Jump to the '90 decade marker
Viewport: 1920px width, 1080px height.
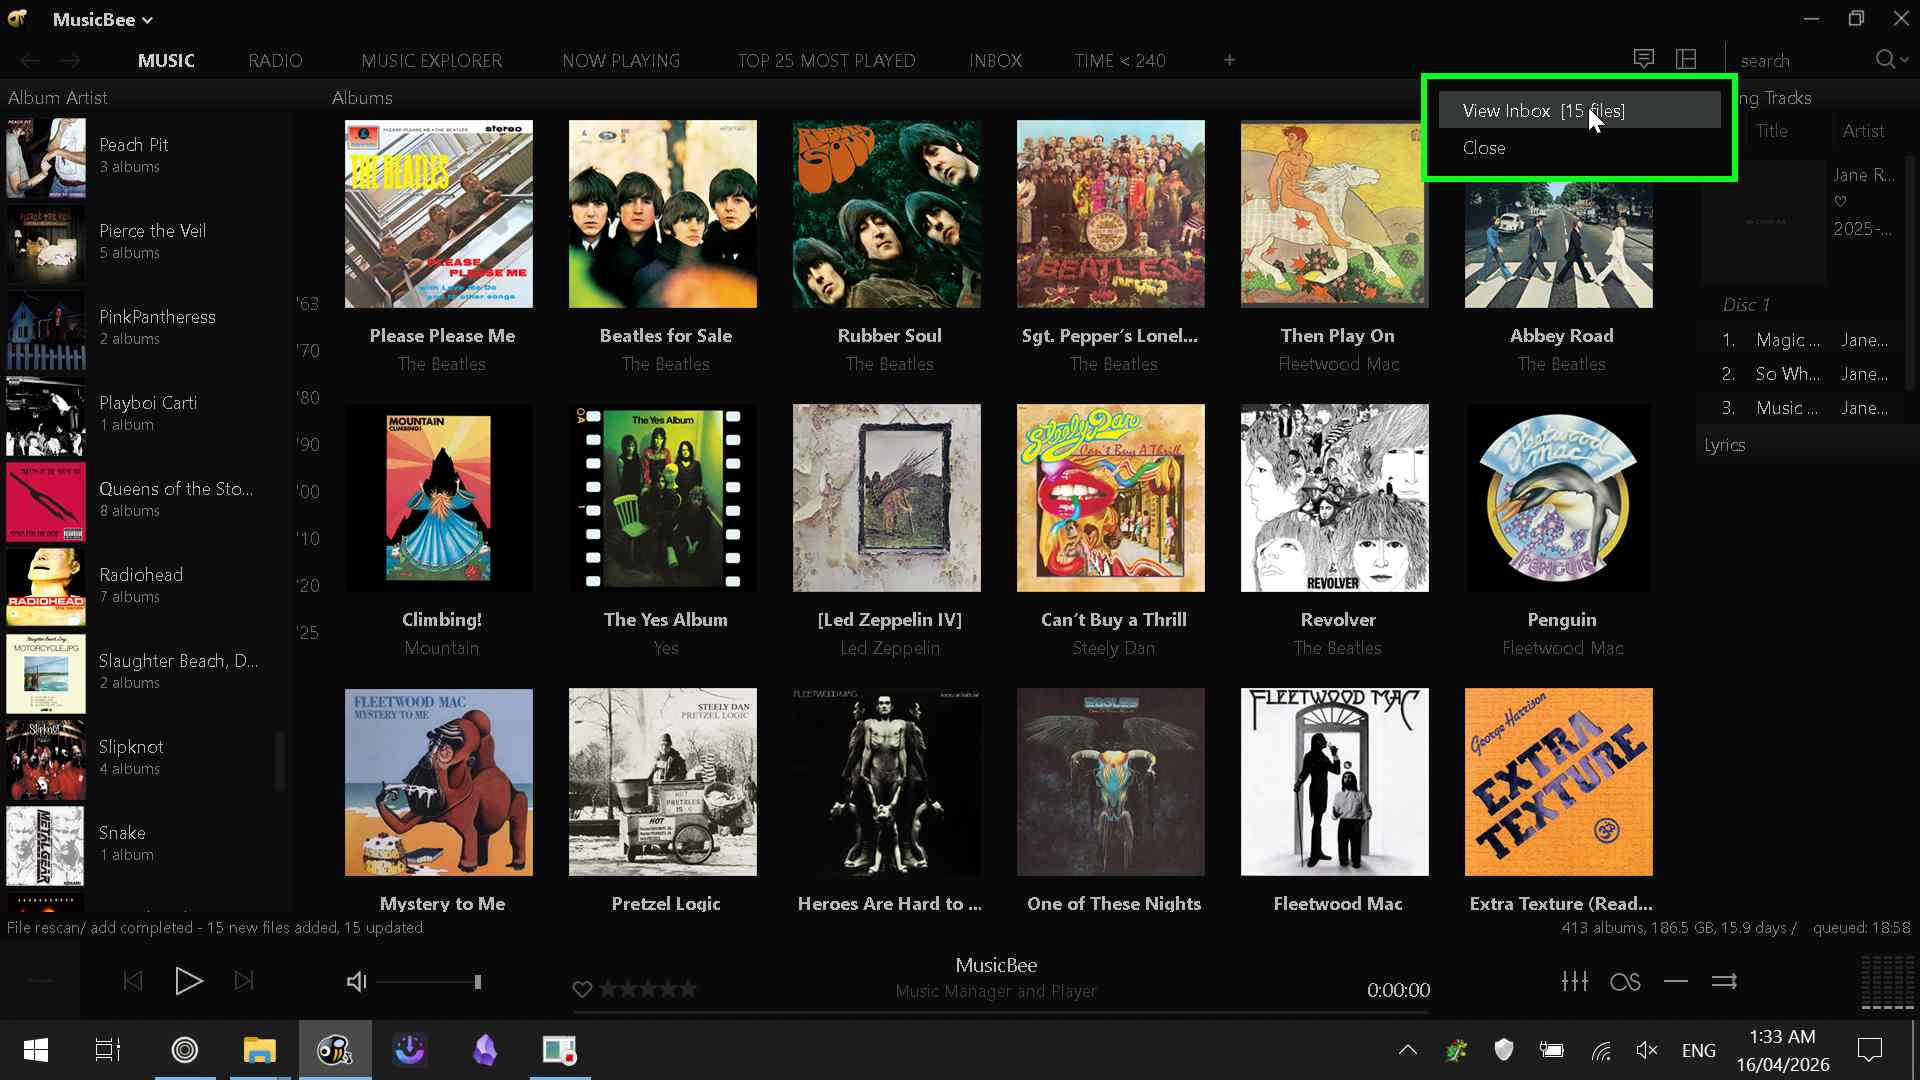click(x=308, y=444)
